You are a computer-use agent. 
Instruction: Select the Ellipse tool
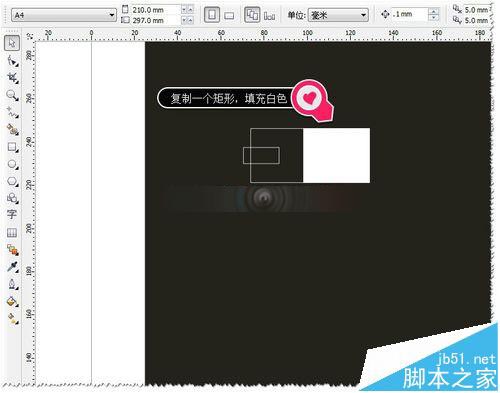point(12,164)
